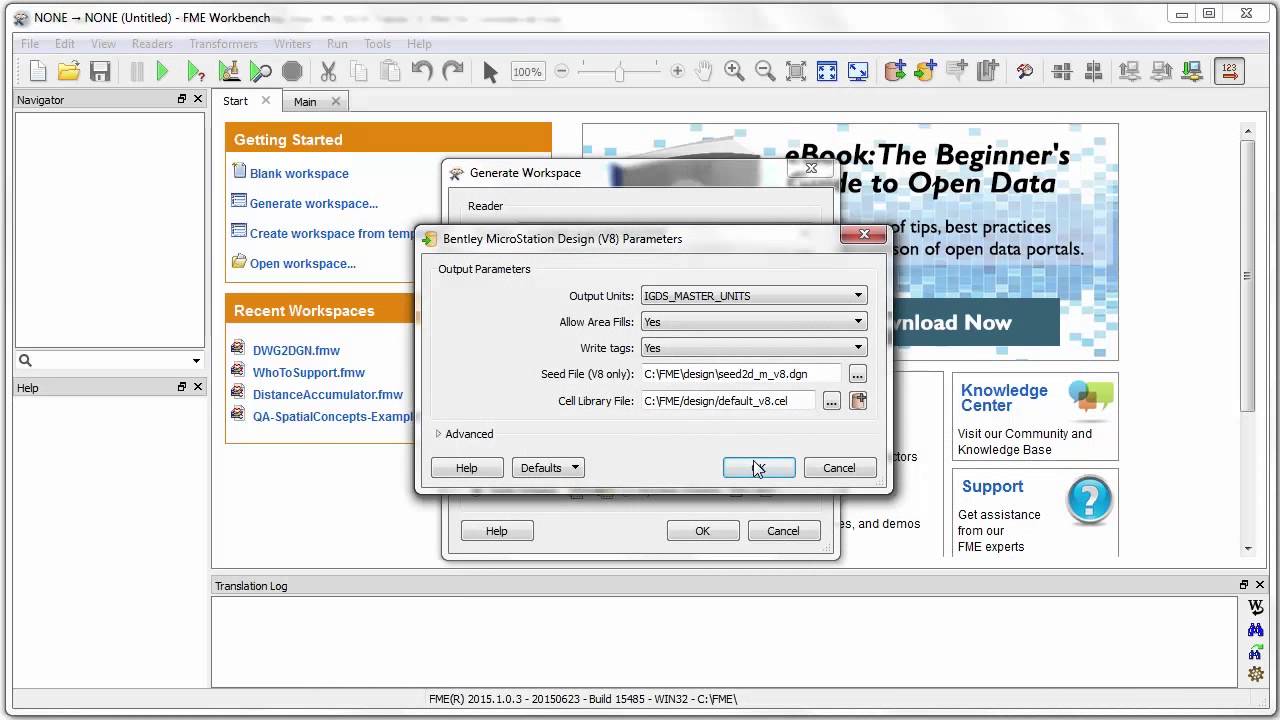Image resolution: width=1280 pixels, height=720 pixels.
Task: Click the add cell library plus icon
Action: tap(858, 401)
